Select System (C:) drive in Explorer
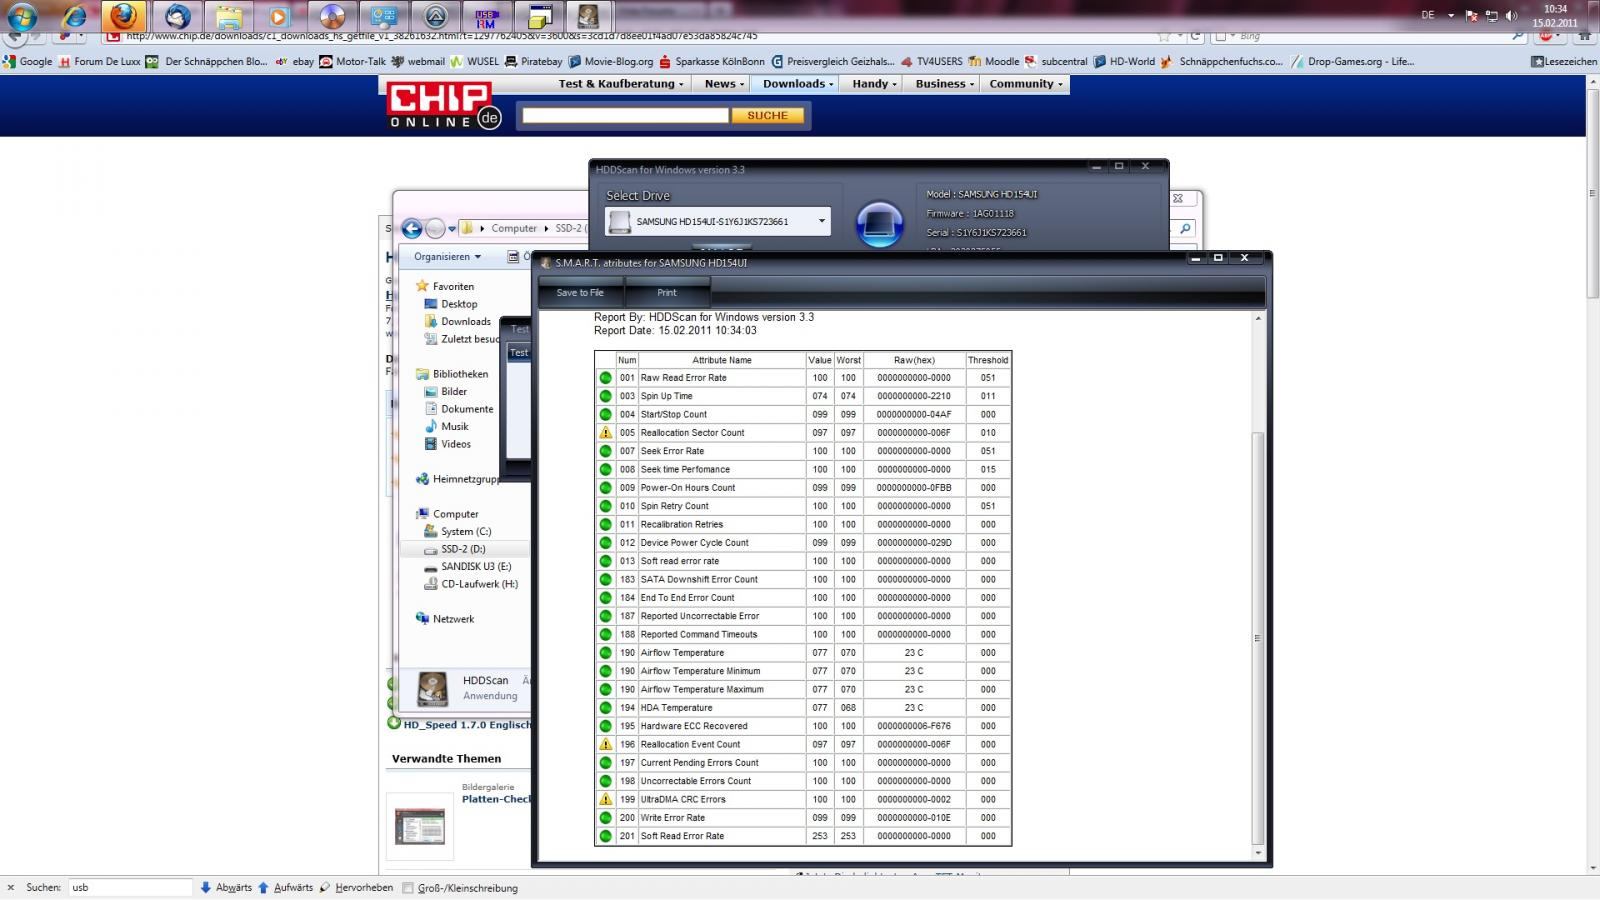 pos(457,532)
